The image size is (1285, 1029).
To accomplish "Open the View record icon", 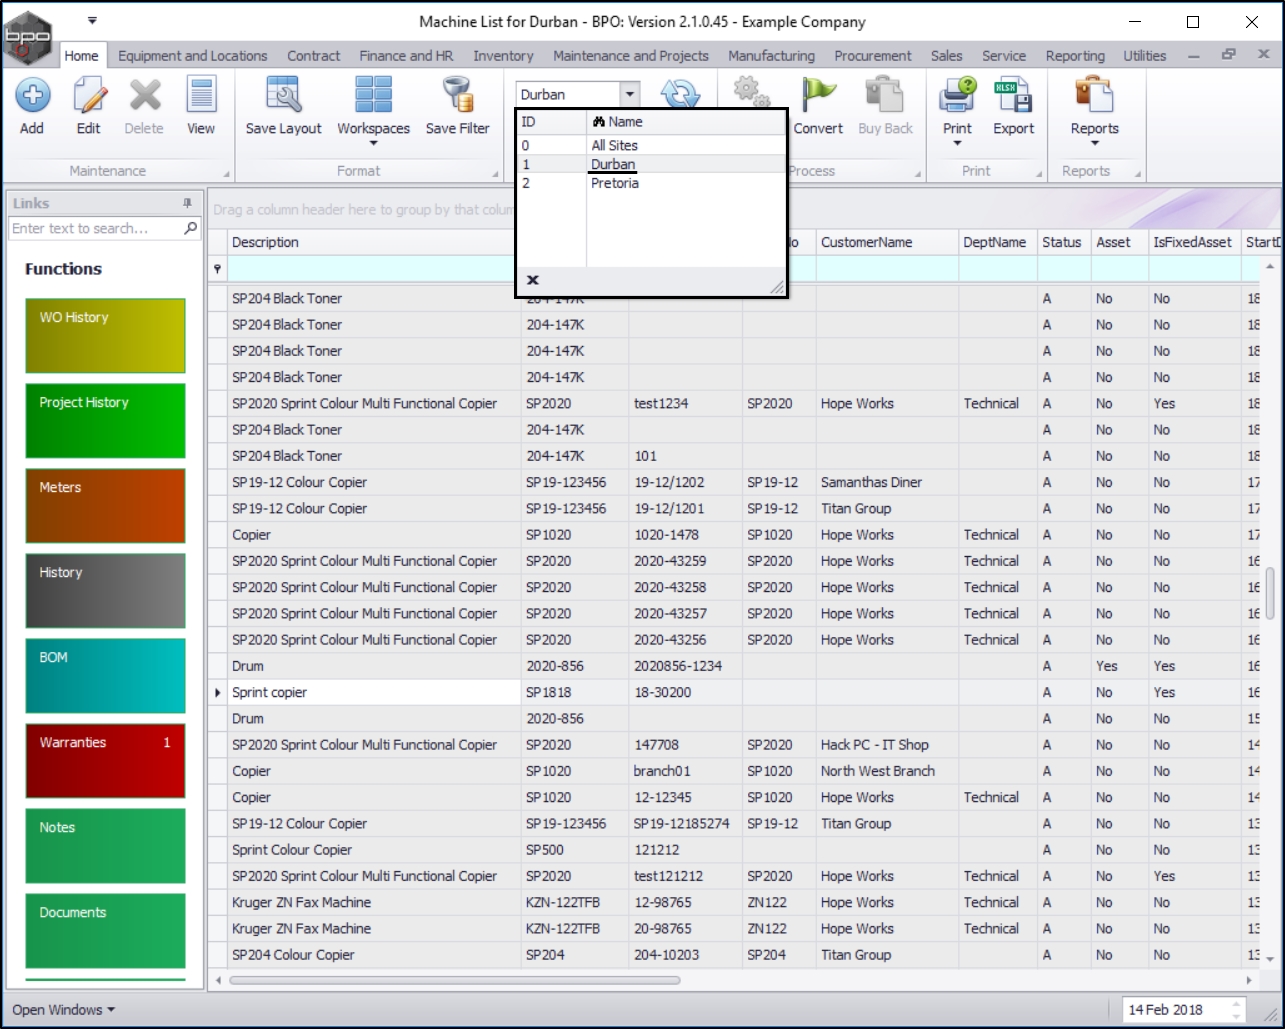I will (201, 97).
